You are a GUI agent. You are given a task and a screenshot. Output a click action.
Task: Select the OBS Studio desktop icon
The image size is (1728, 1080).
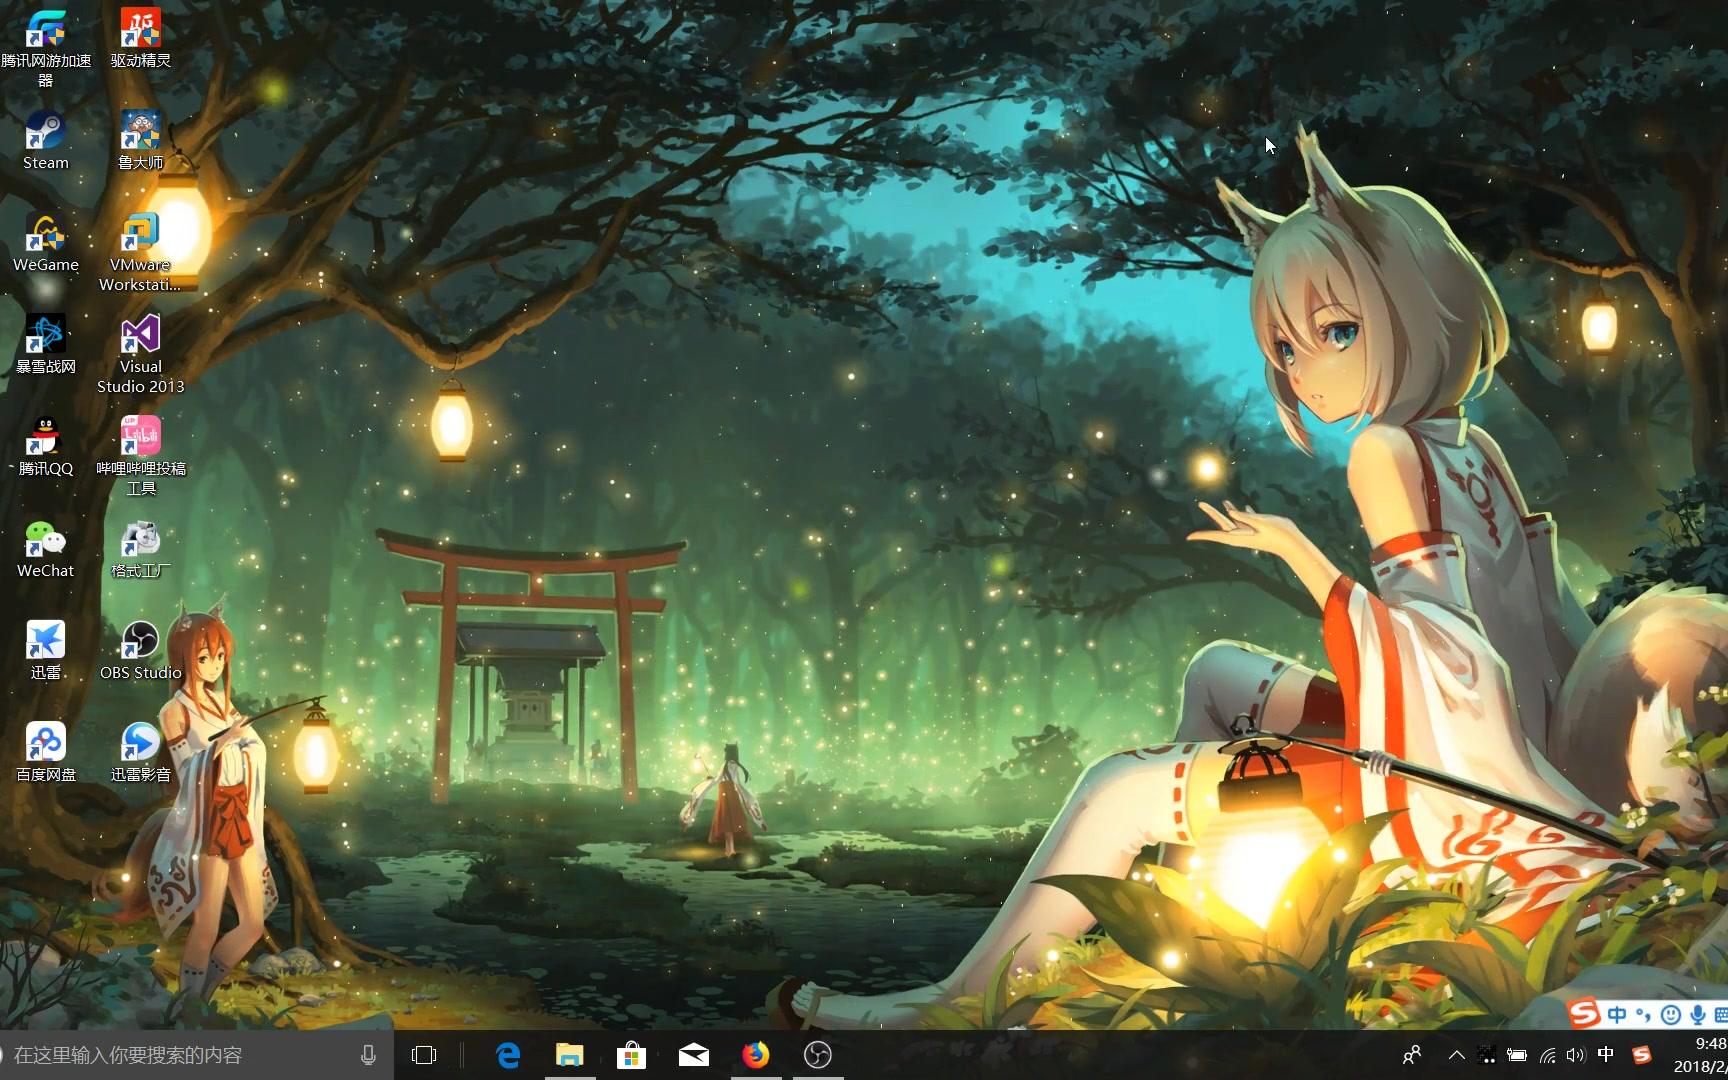point(141,650)
